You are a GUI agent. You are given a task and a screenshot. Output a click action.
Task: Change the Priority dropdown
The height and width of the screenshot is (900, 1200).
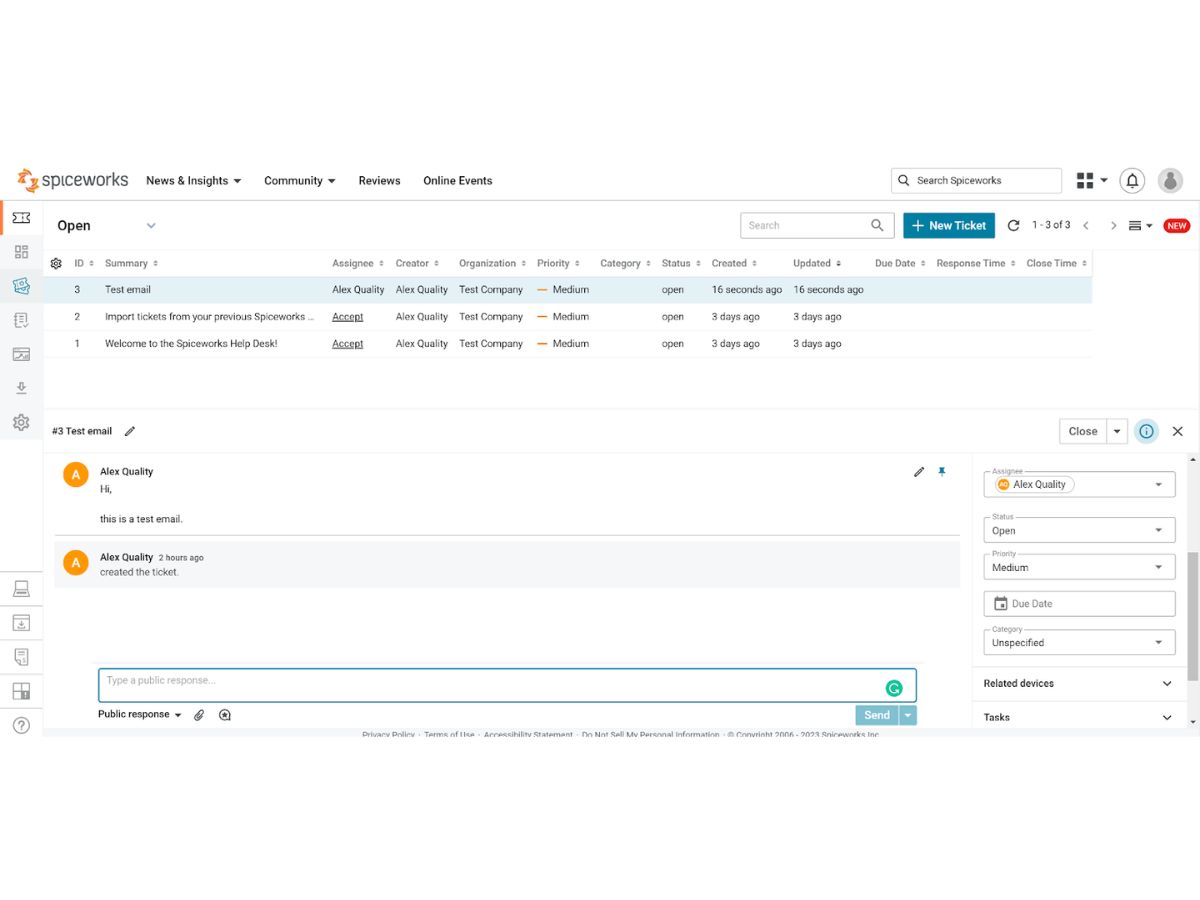point(1080,567)
